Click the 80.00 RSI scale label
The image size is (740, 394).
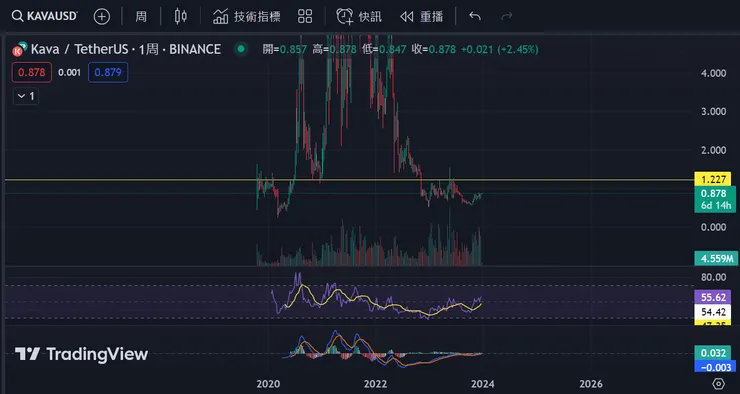[x=714, y=277]
